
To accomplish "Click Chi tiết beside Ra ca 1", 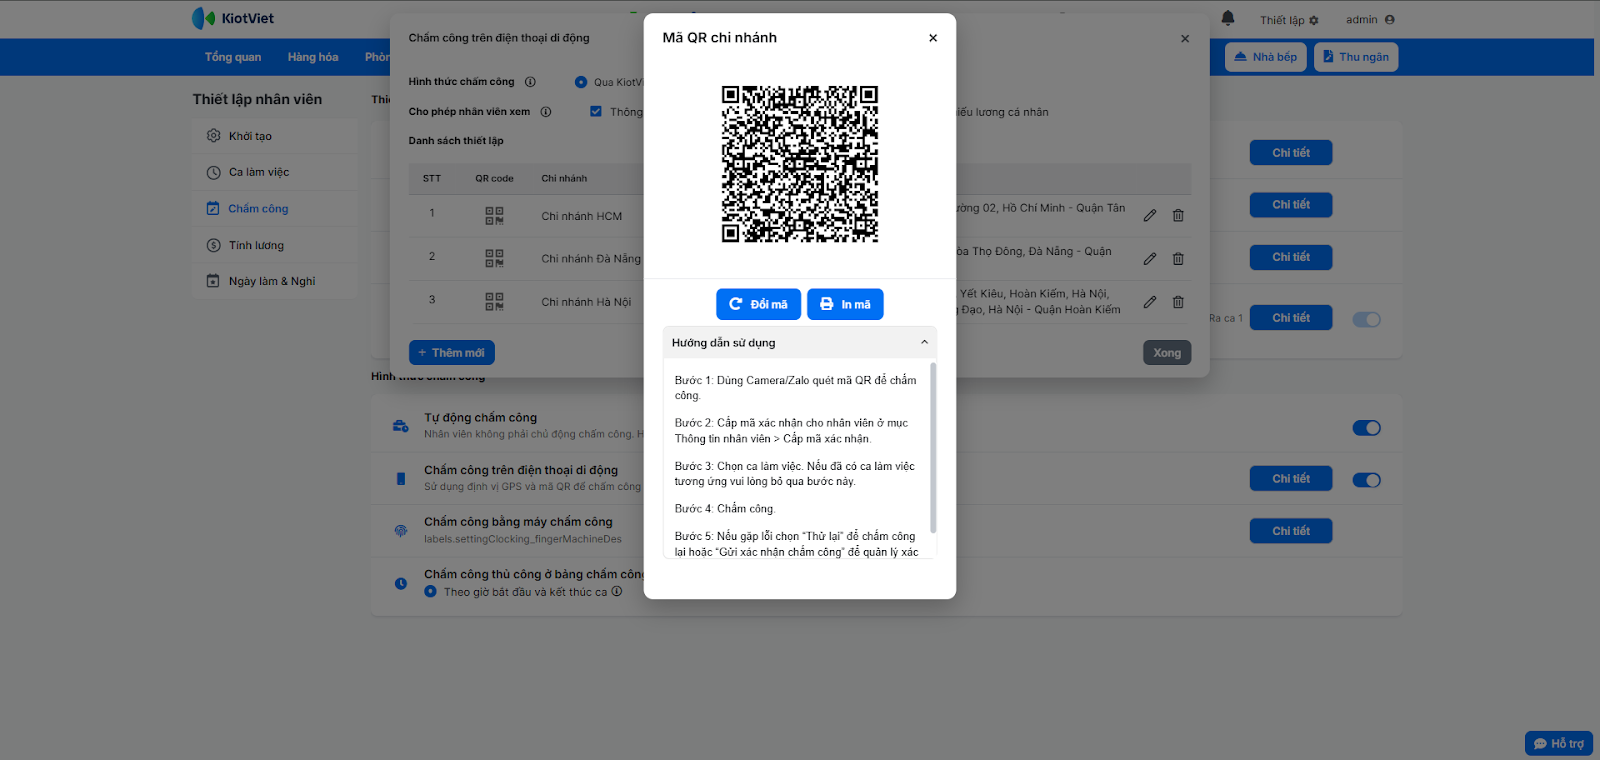I will tap(1291, 318).
